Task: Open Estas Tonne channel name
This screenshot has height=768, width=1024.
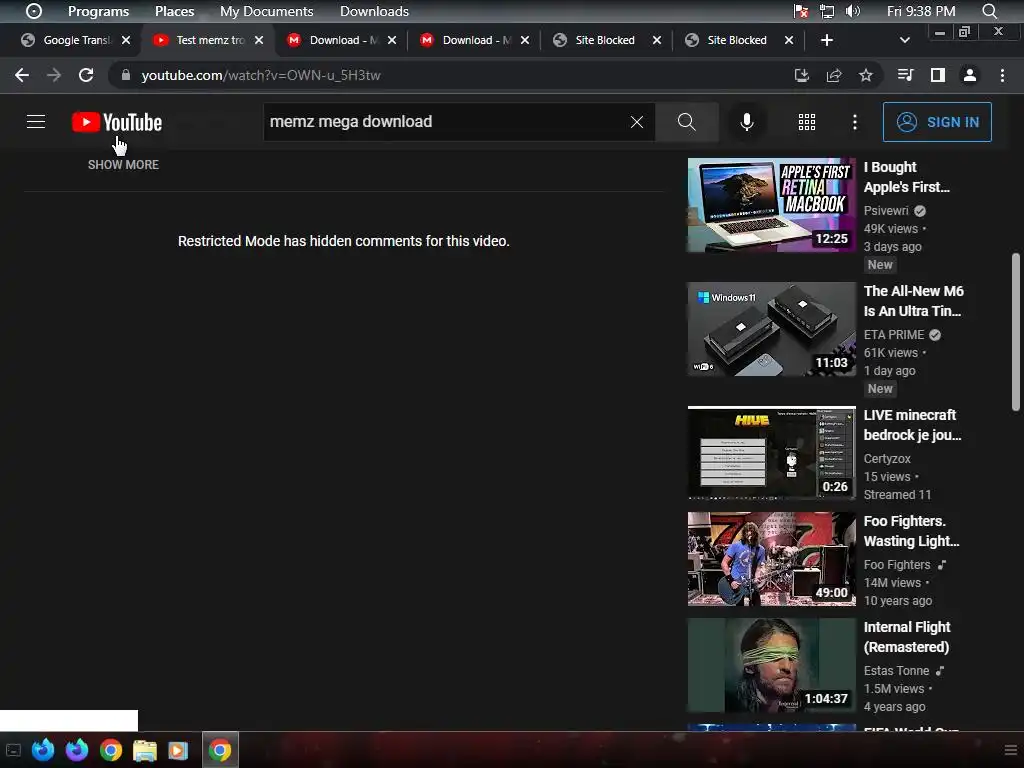Action: (896, 670)
